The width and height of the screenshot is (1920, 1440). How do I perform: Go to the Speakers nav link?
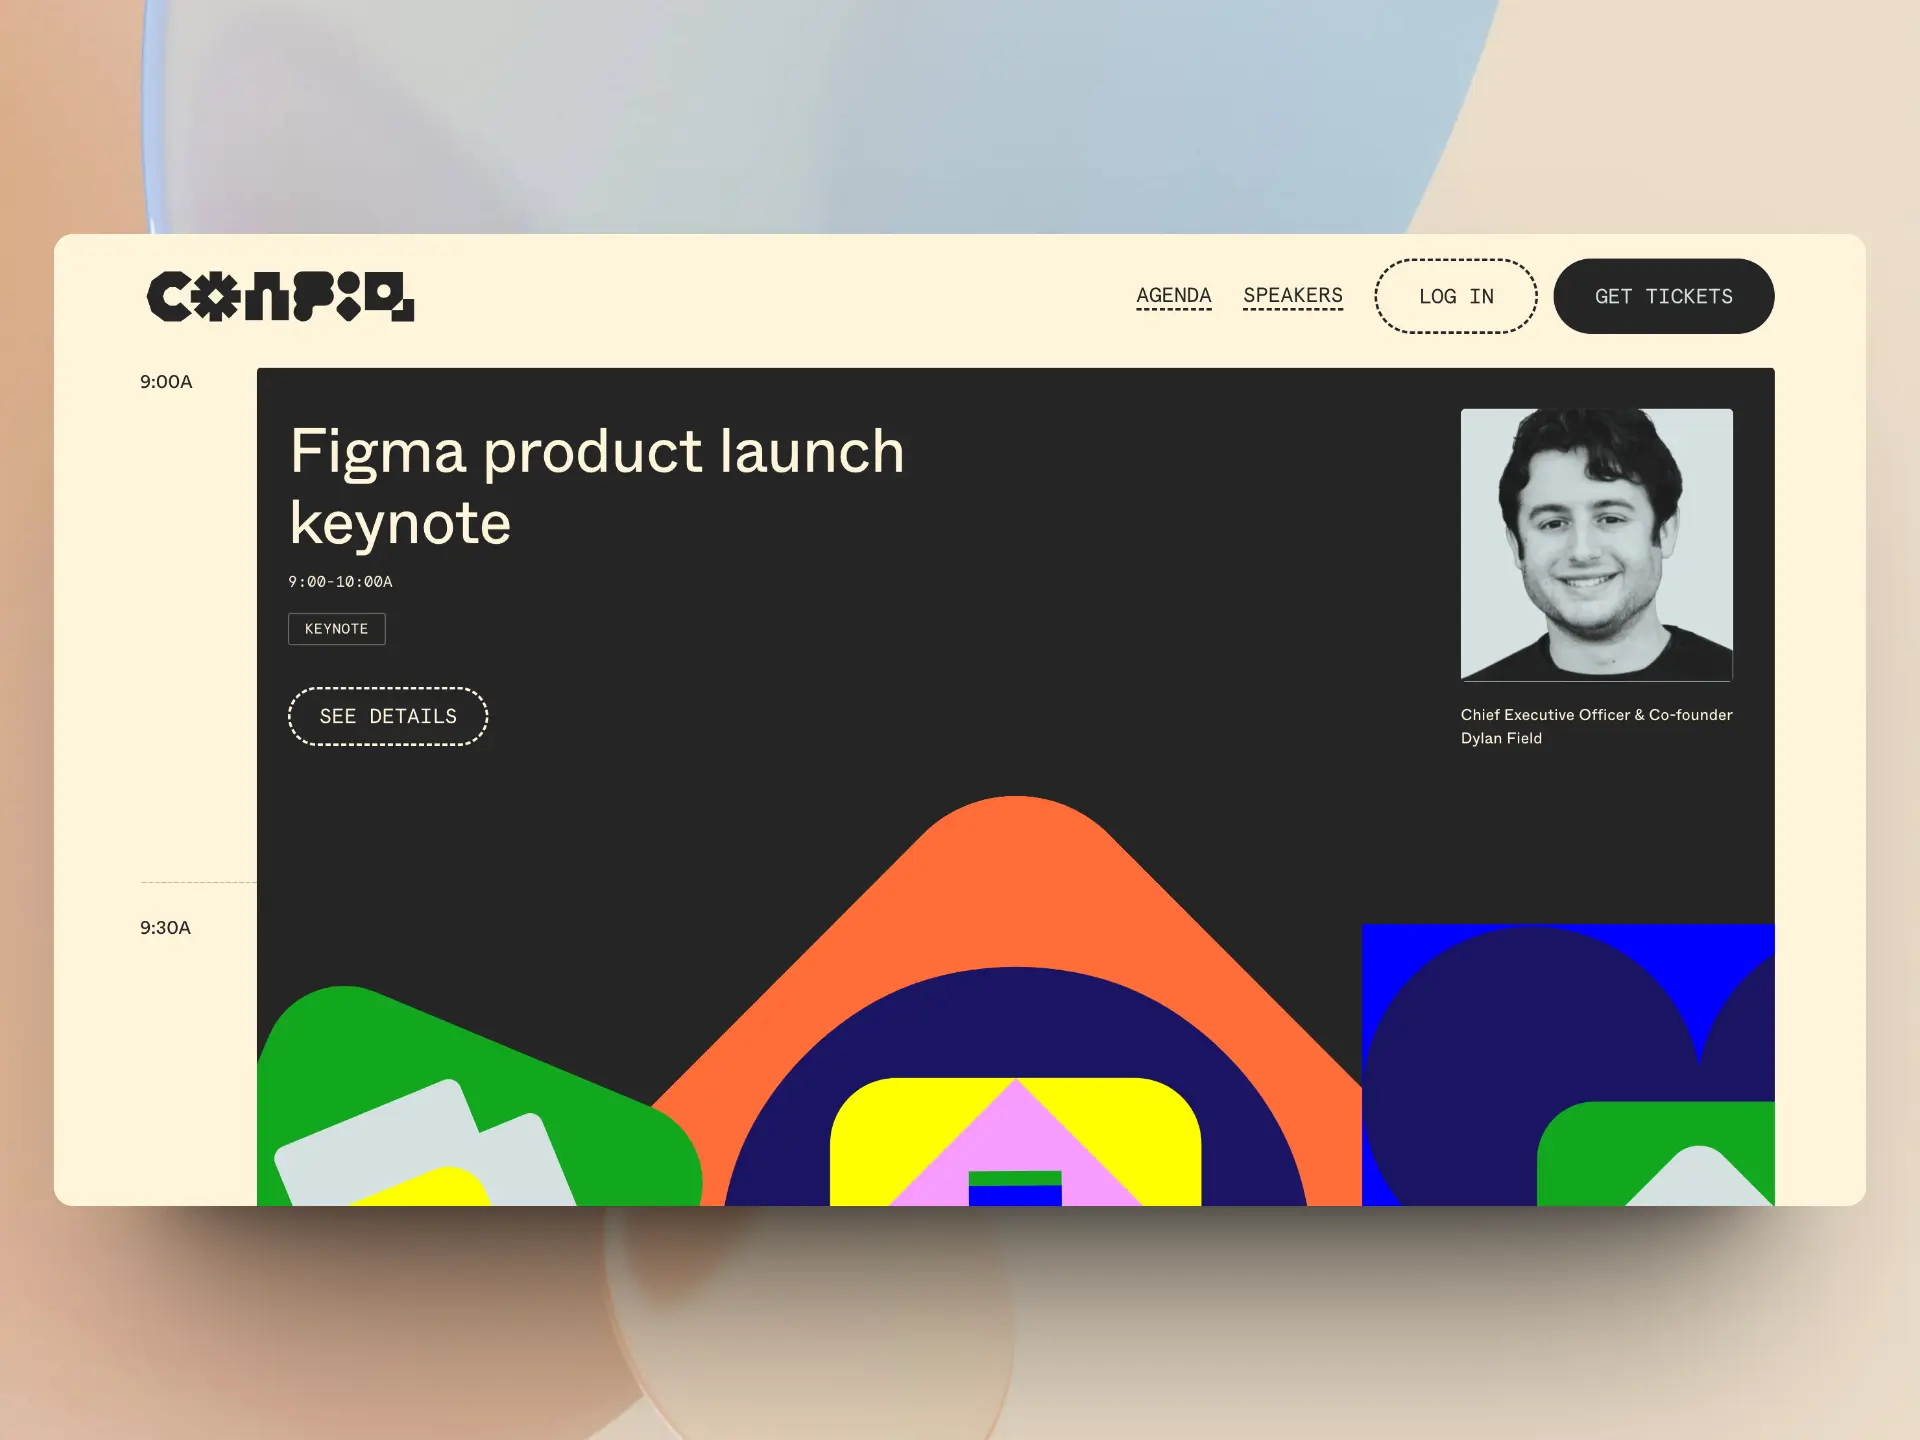point(1293,296)
